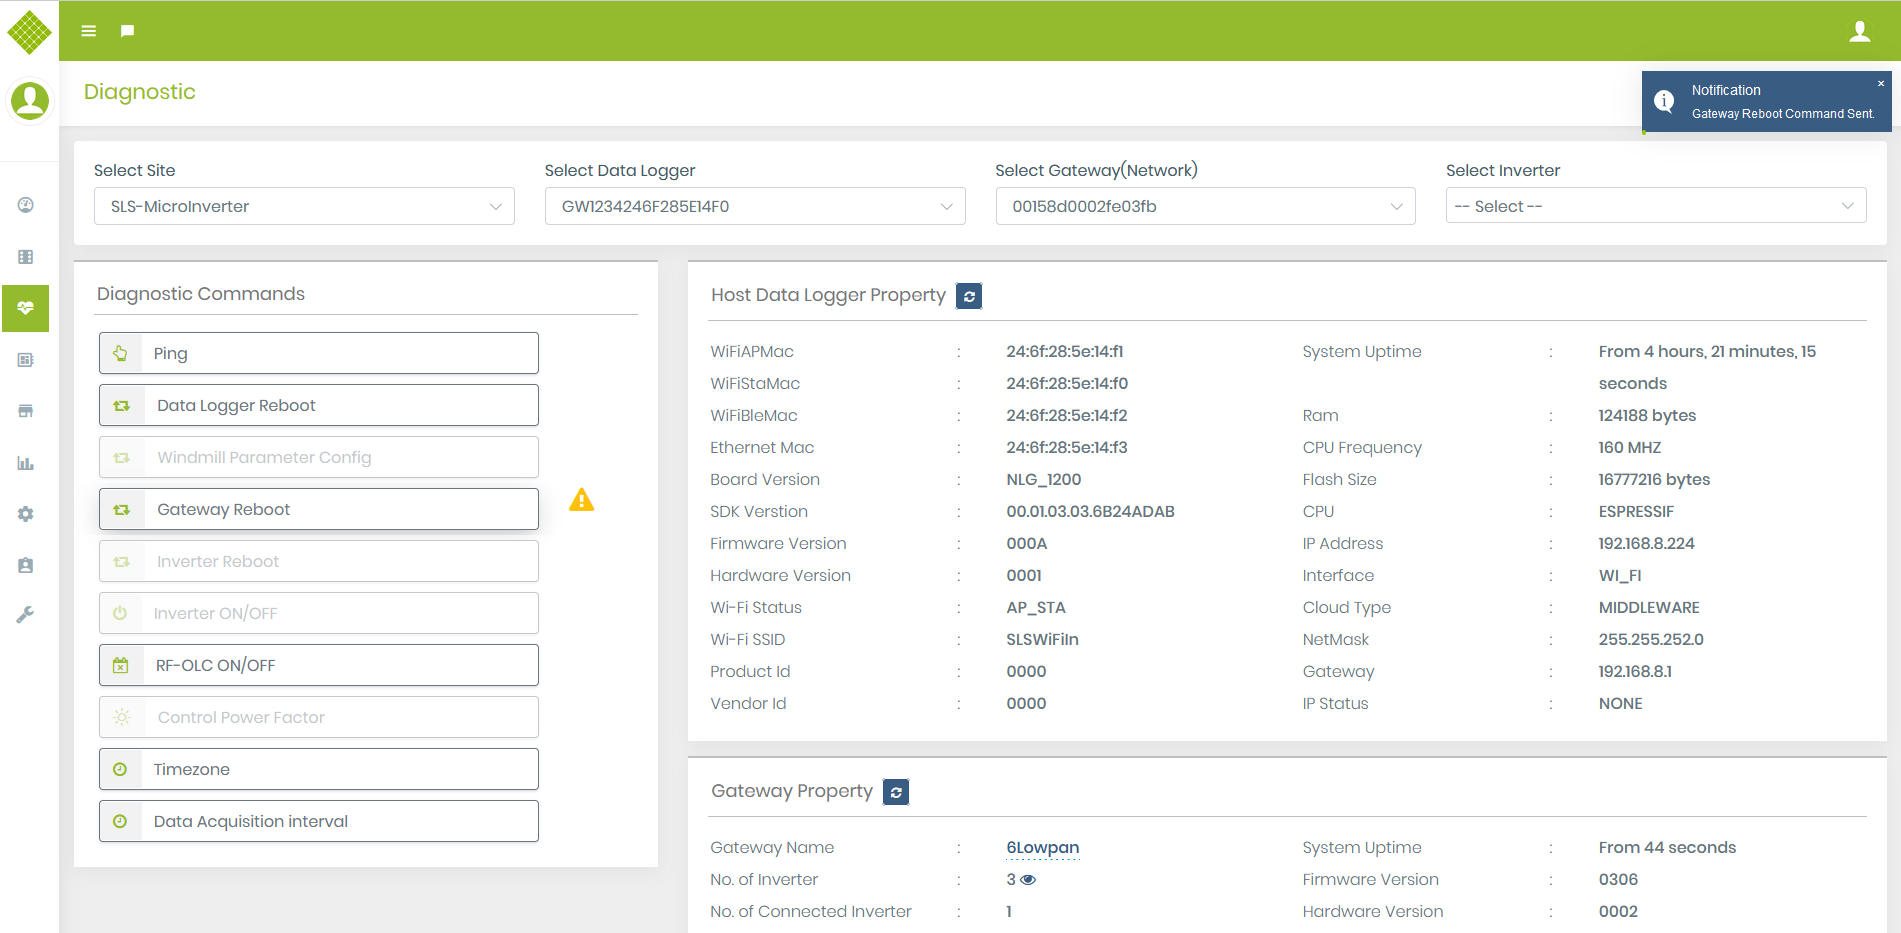1901x933 pixels.
Task: Expand the Select Site dropdown
Action: pos(304,206)
